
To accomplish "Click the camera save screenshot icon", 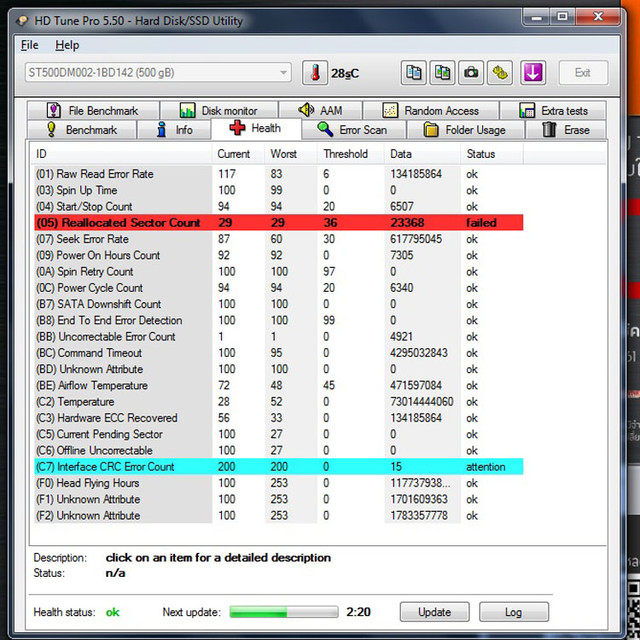I will tap(471, 73).
